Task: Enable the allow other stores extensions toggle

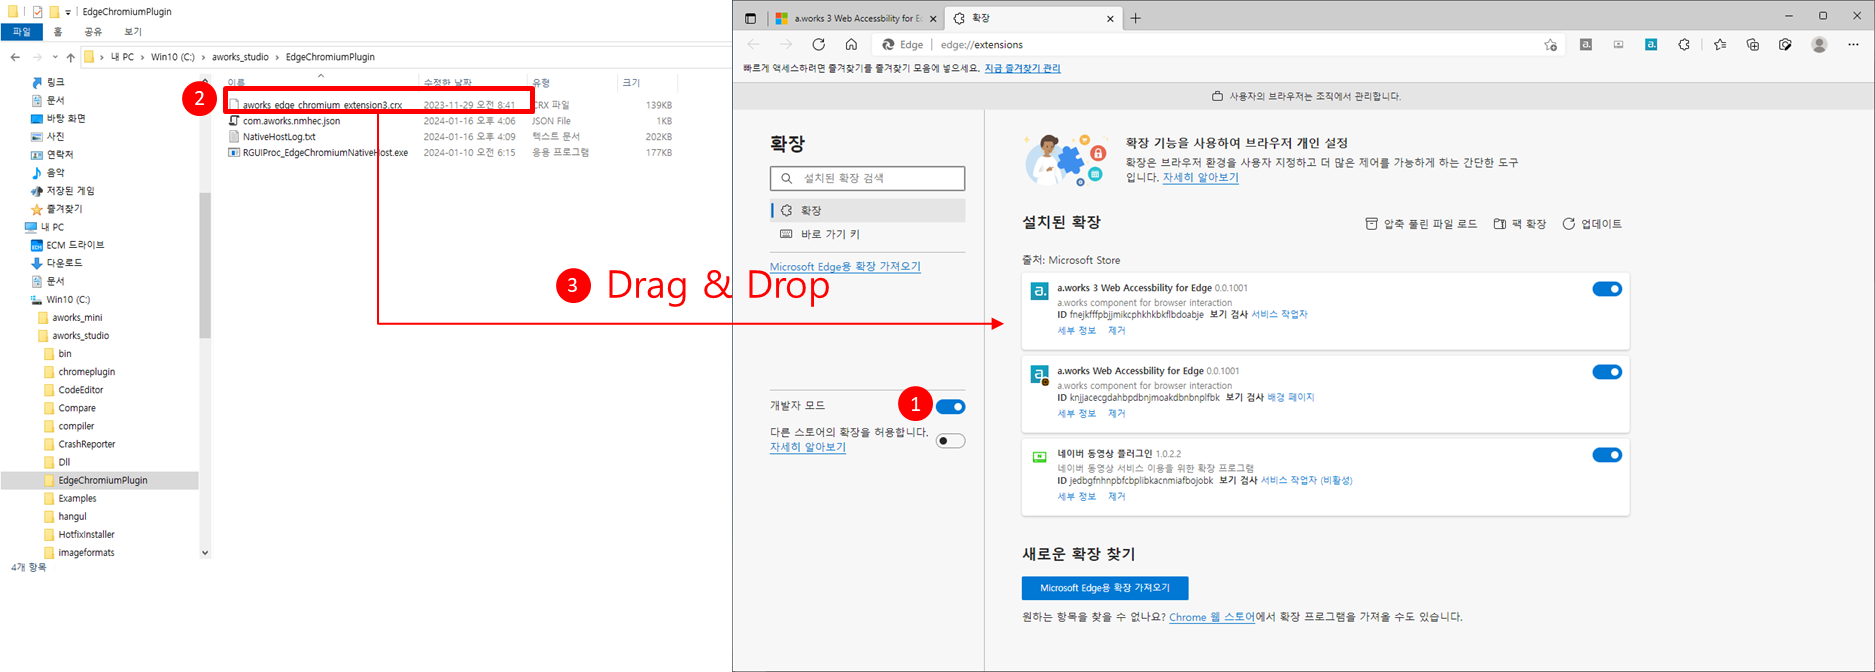Action: pos(950,441)
